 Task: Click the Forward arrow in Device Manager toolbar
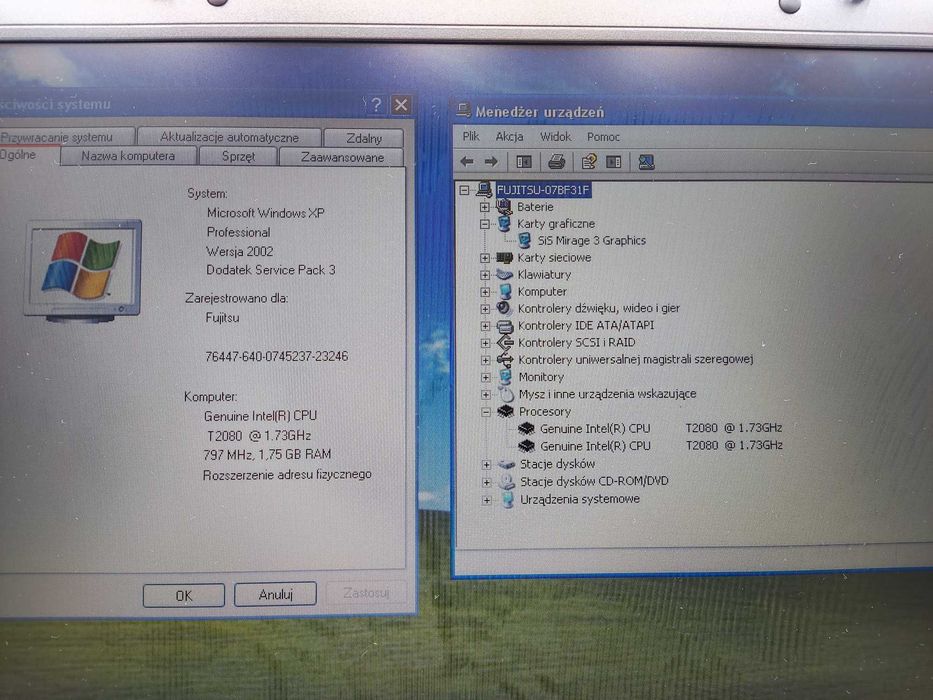(x=491, y=161)
